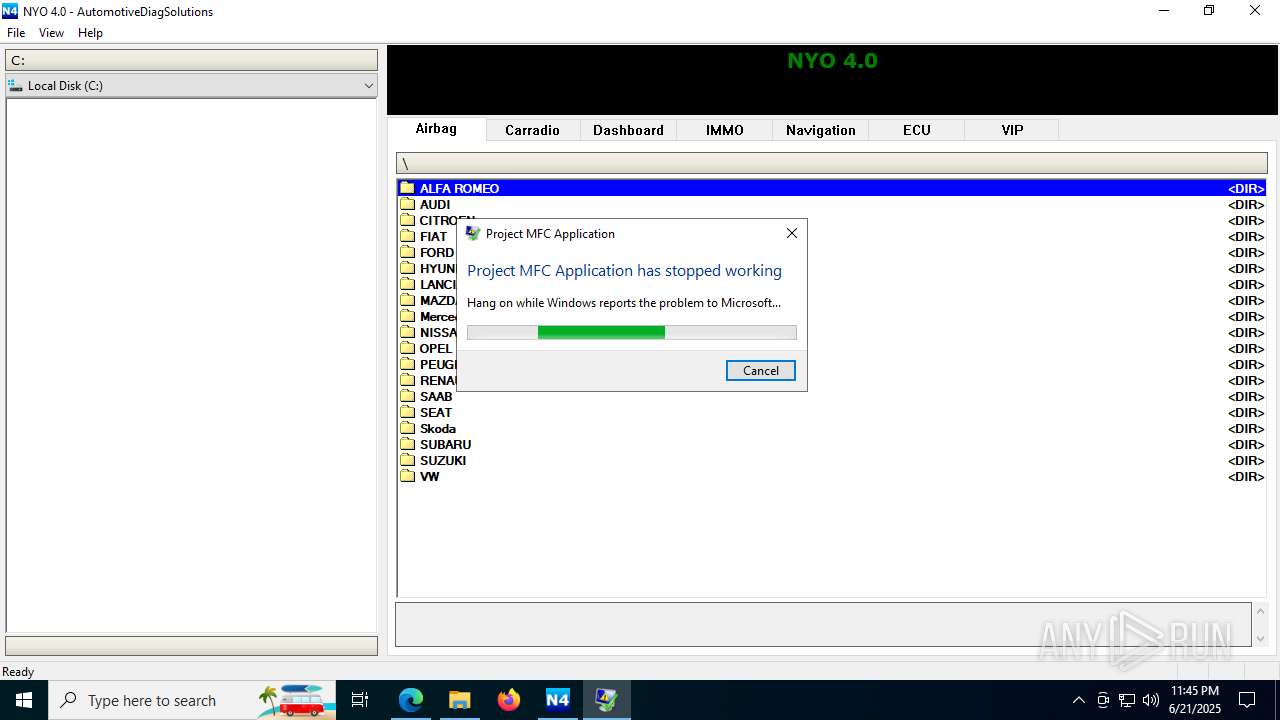The image size is (1280, 720).
Task: Click the SAAB folder icon
Action: (407, 396)
